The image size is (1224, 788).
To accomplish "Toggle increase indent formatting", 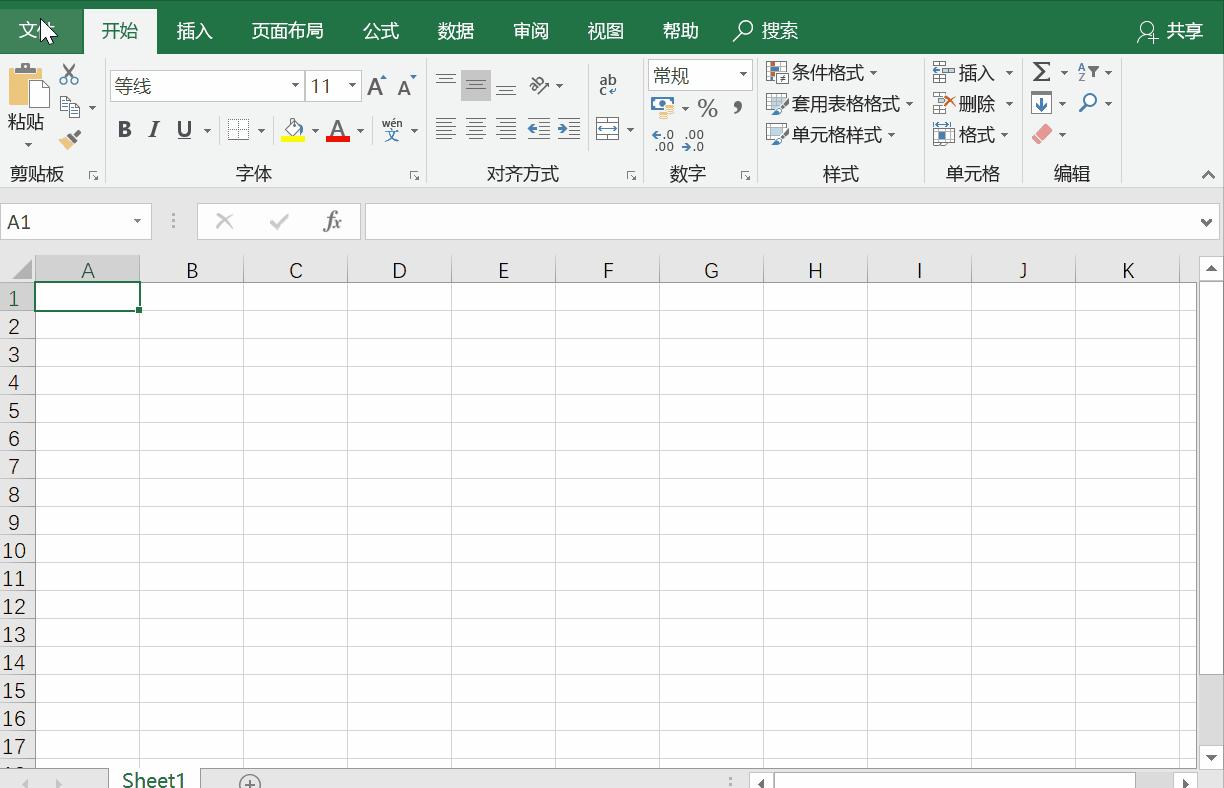I will coord(567,128).
